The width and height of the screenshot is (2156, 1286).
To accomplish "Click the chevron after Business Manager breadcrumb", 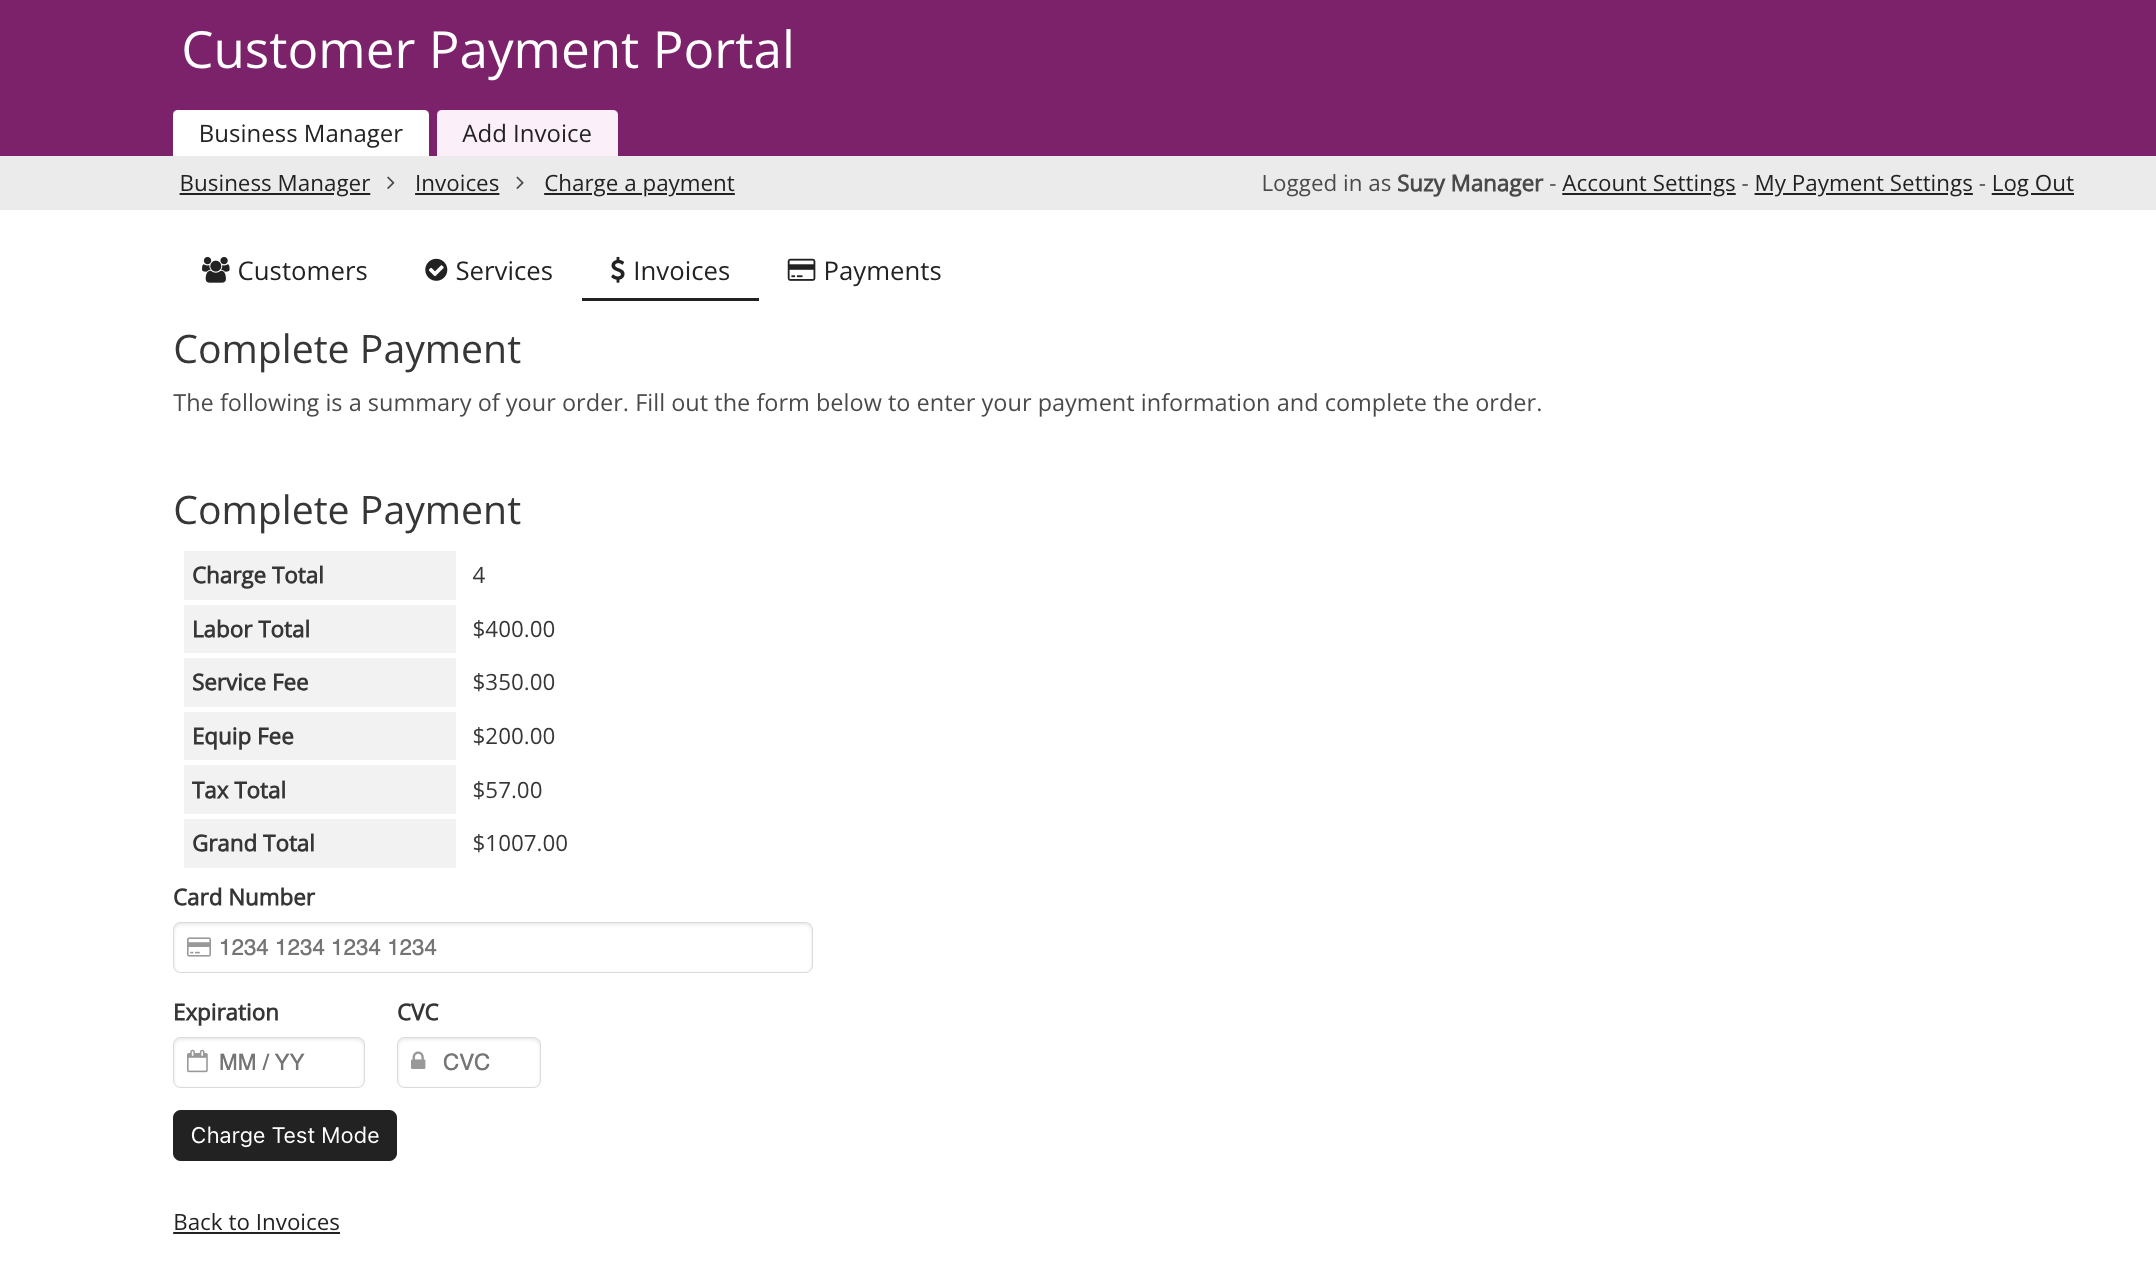I will pyautogui.click(x=392, y=183).
